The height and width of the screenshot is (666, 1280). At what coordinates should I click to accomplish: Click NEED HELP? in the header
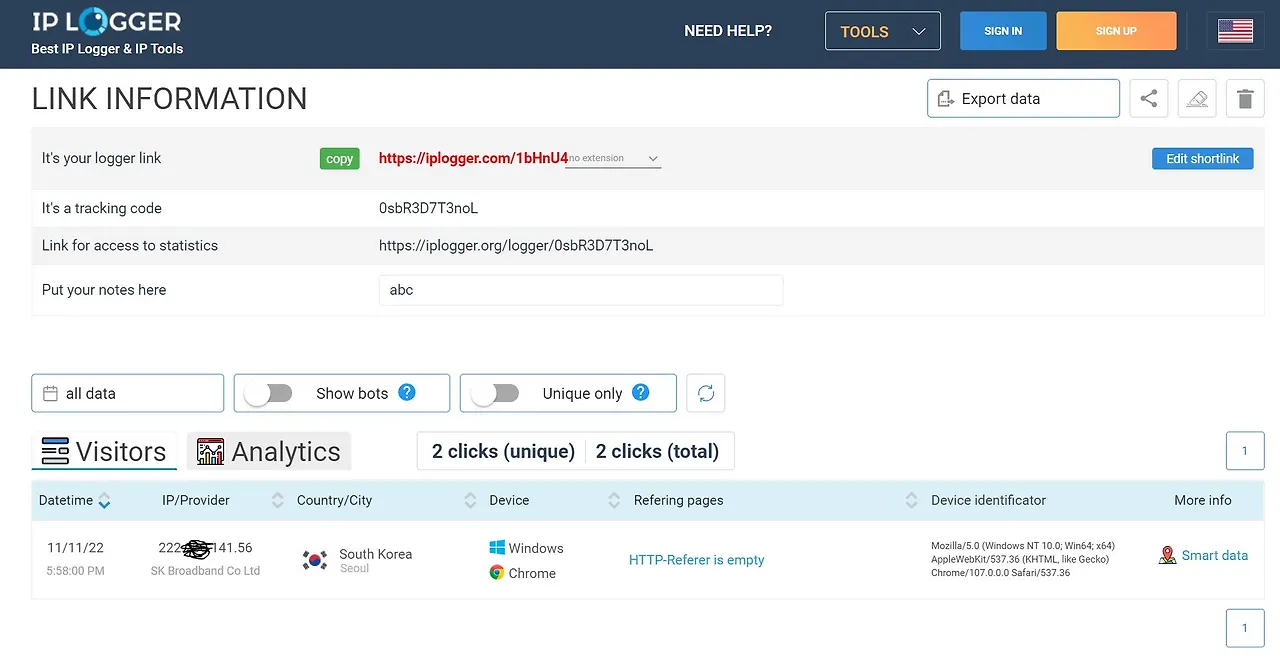[728, 31]
